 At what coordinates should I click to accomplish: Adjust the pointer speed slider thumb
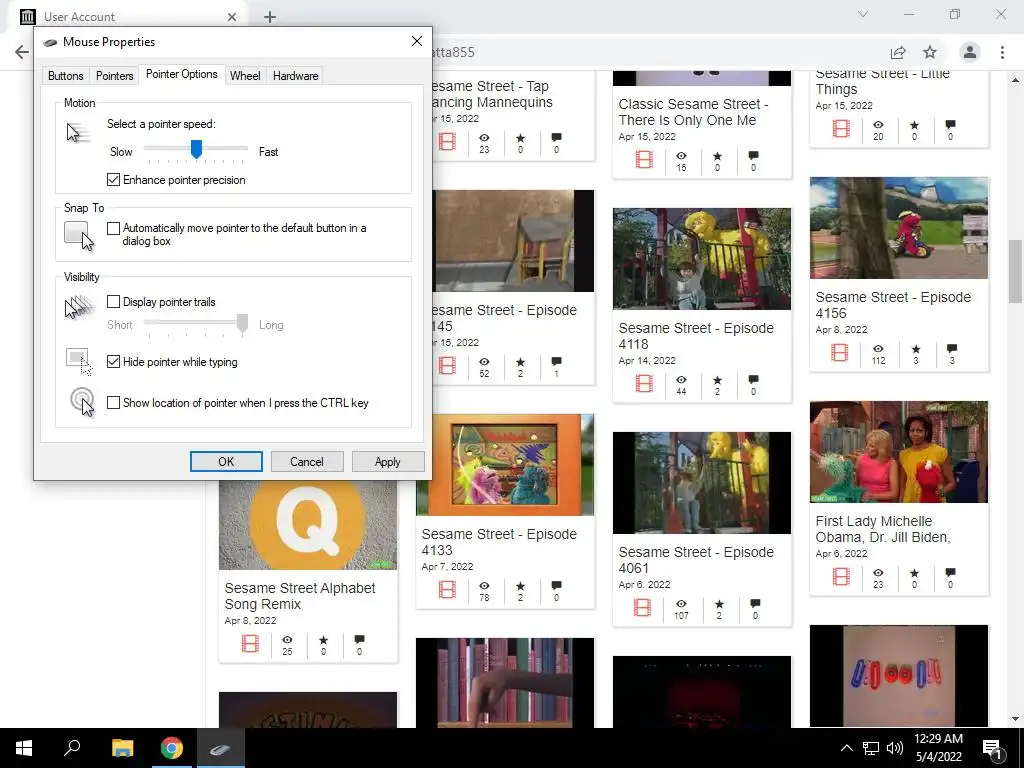click(196, 149)
